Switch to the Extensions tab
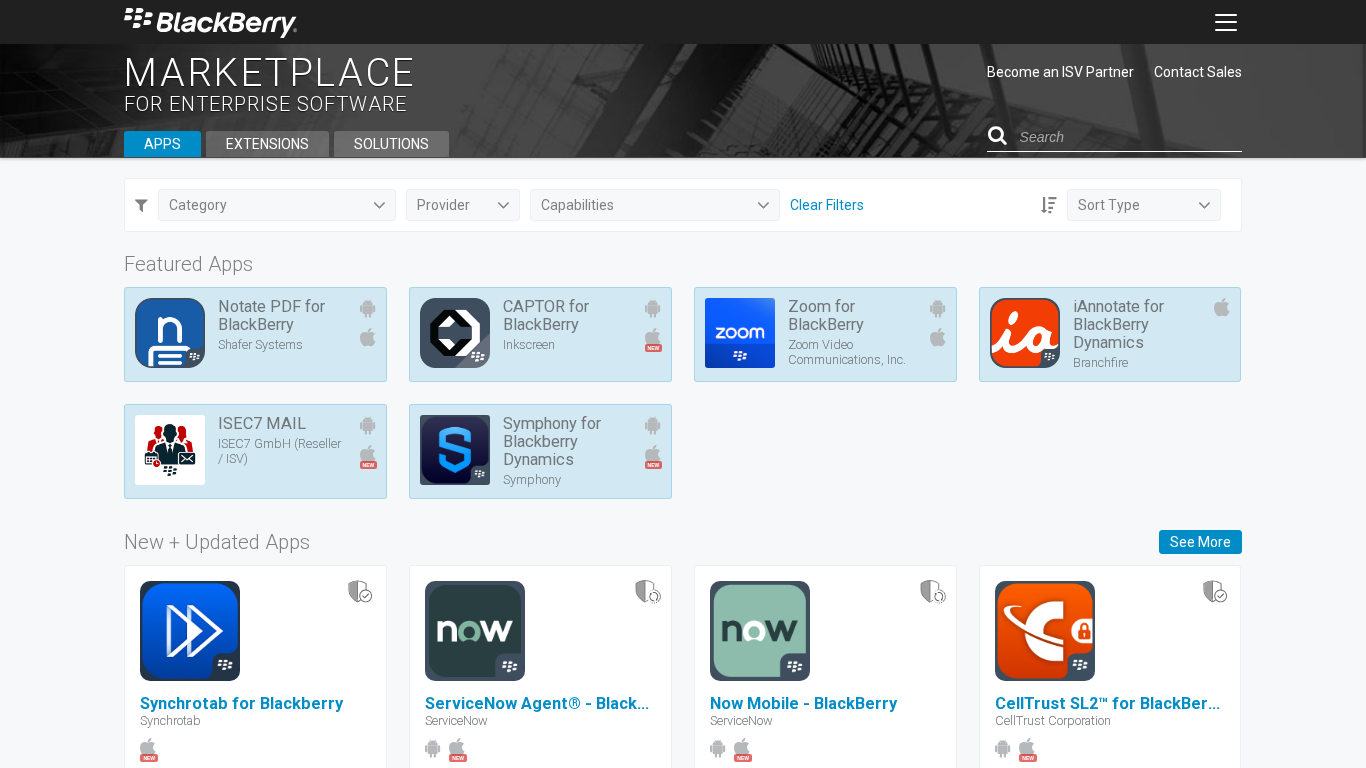 tap(267, 144)
